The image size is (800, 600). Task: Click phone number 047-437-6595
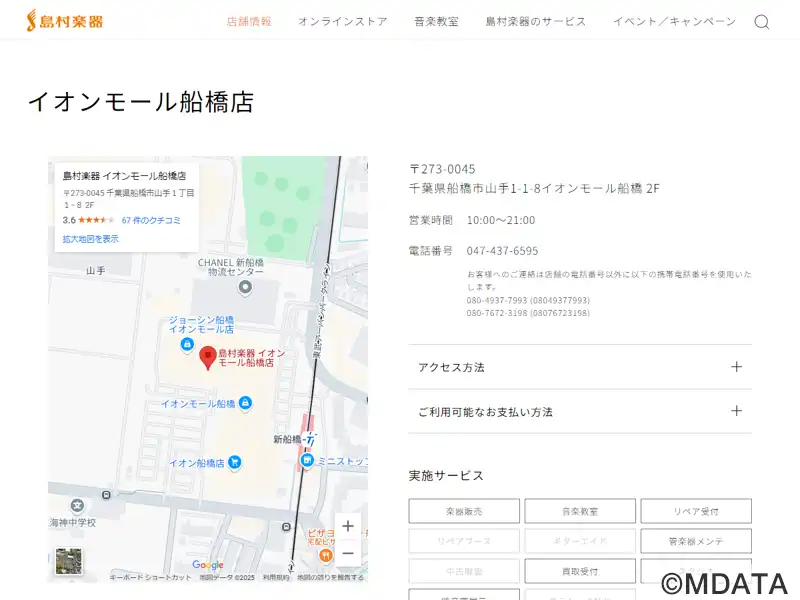(x=502, y=251)
